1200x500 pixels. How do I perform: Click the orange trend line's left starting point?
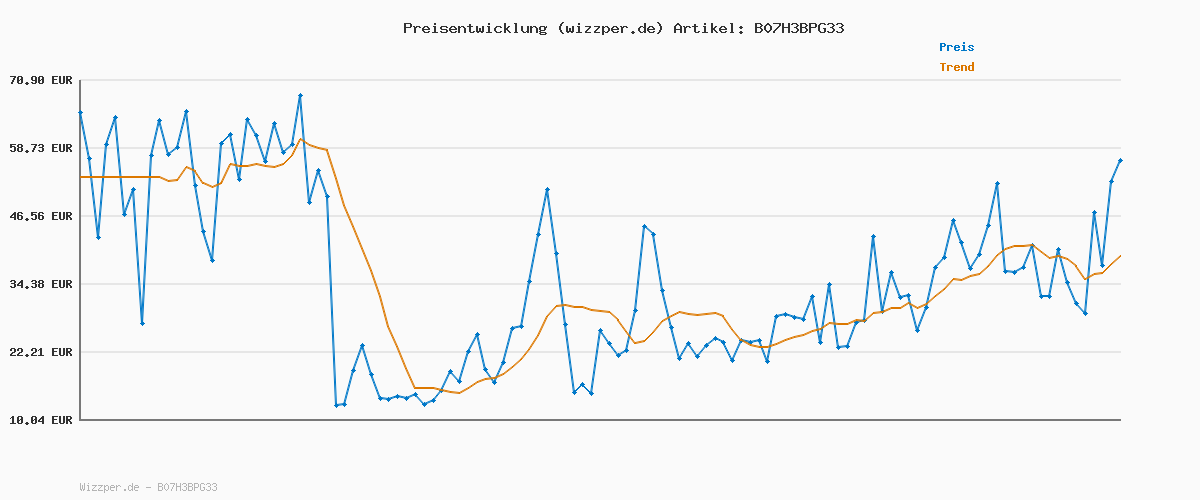(81, 177)
